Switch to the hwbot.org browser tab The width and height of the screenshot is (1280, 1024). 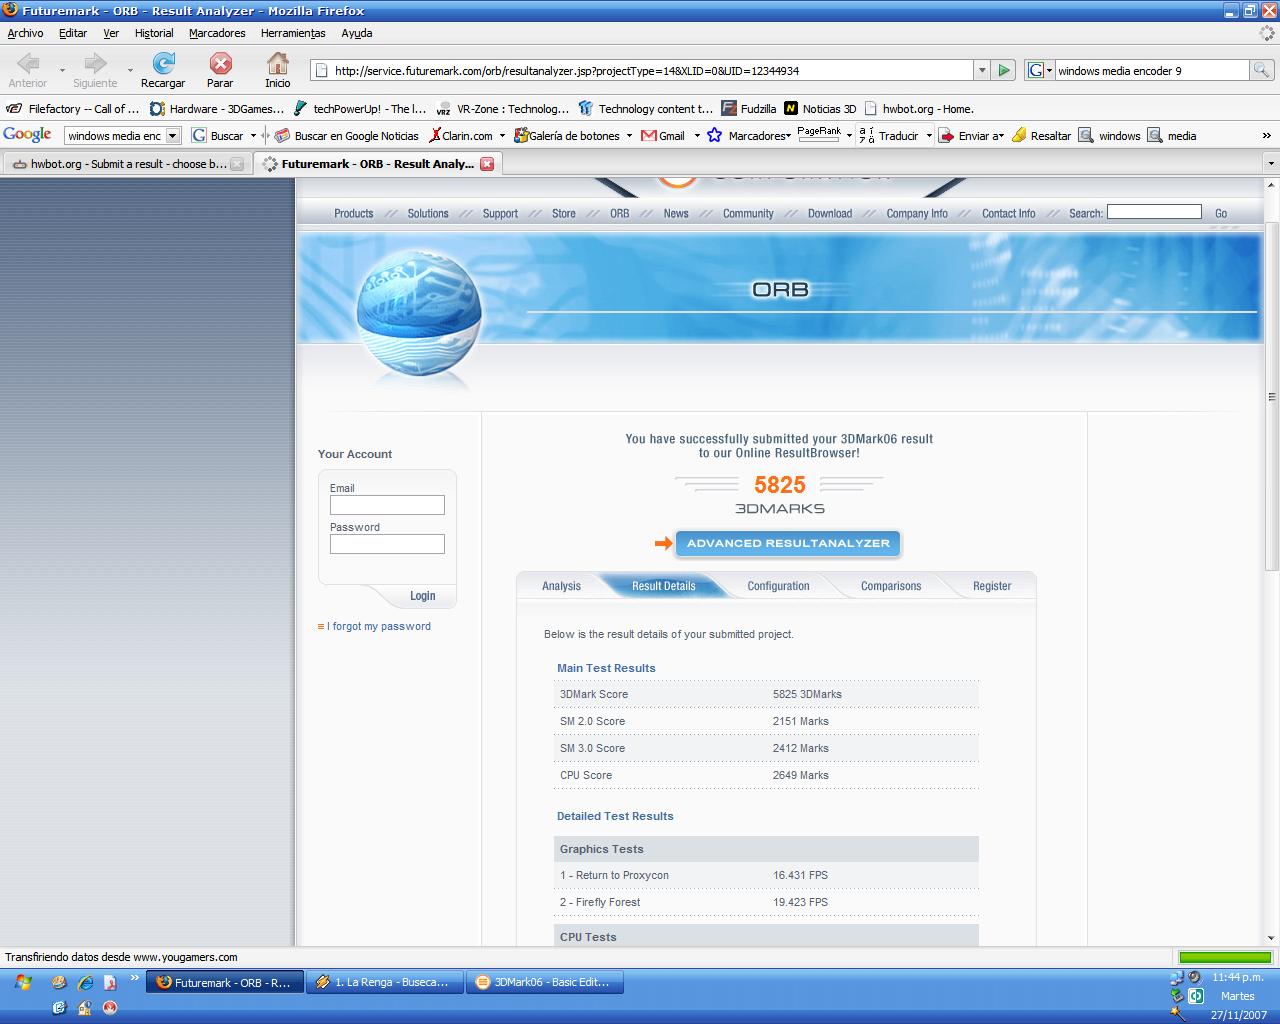128,164
